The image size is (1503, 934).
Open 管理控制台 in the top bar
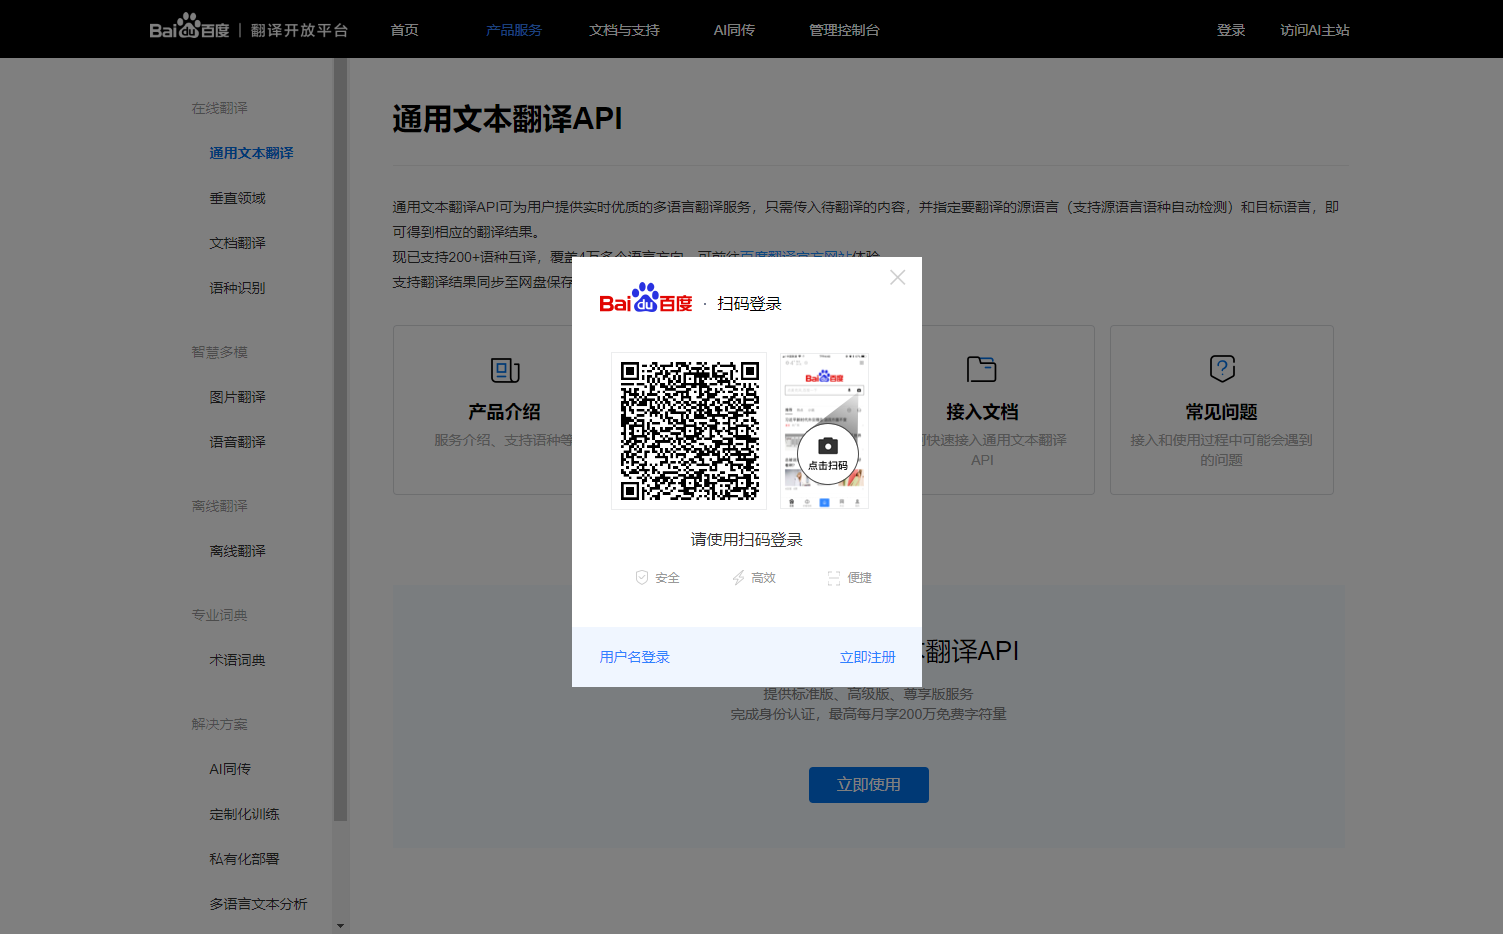pyautogui.click(x=844, y=30)
